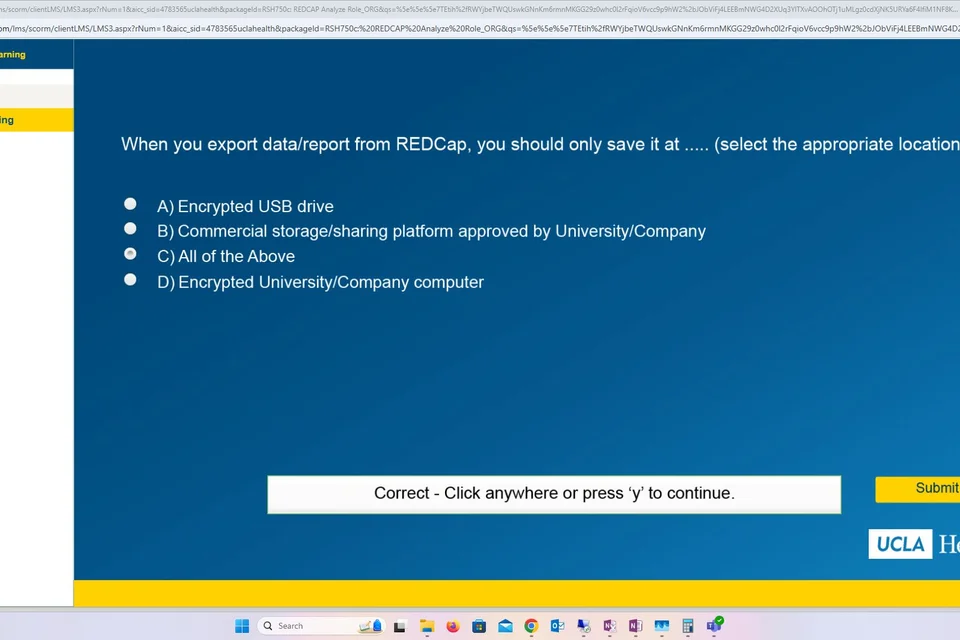Select the radio button for A) Encrypted USB drive
The image size is (960, 640).
tap(130, 204)
